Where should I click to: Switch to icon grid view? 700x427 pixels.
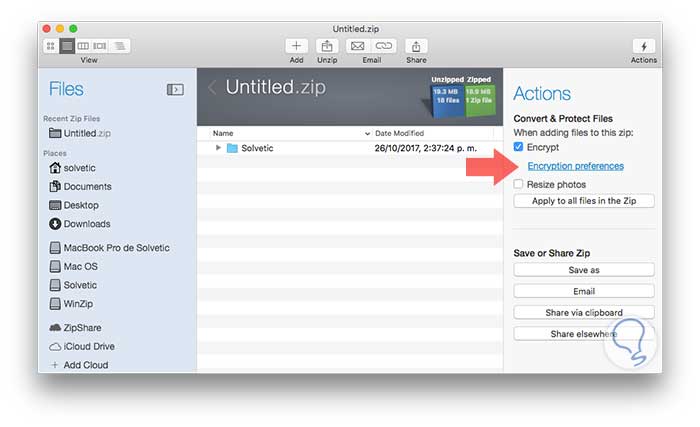pos(50,46)
